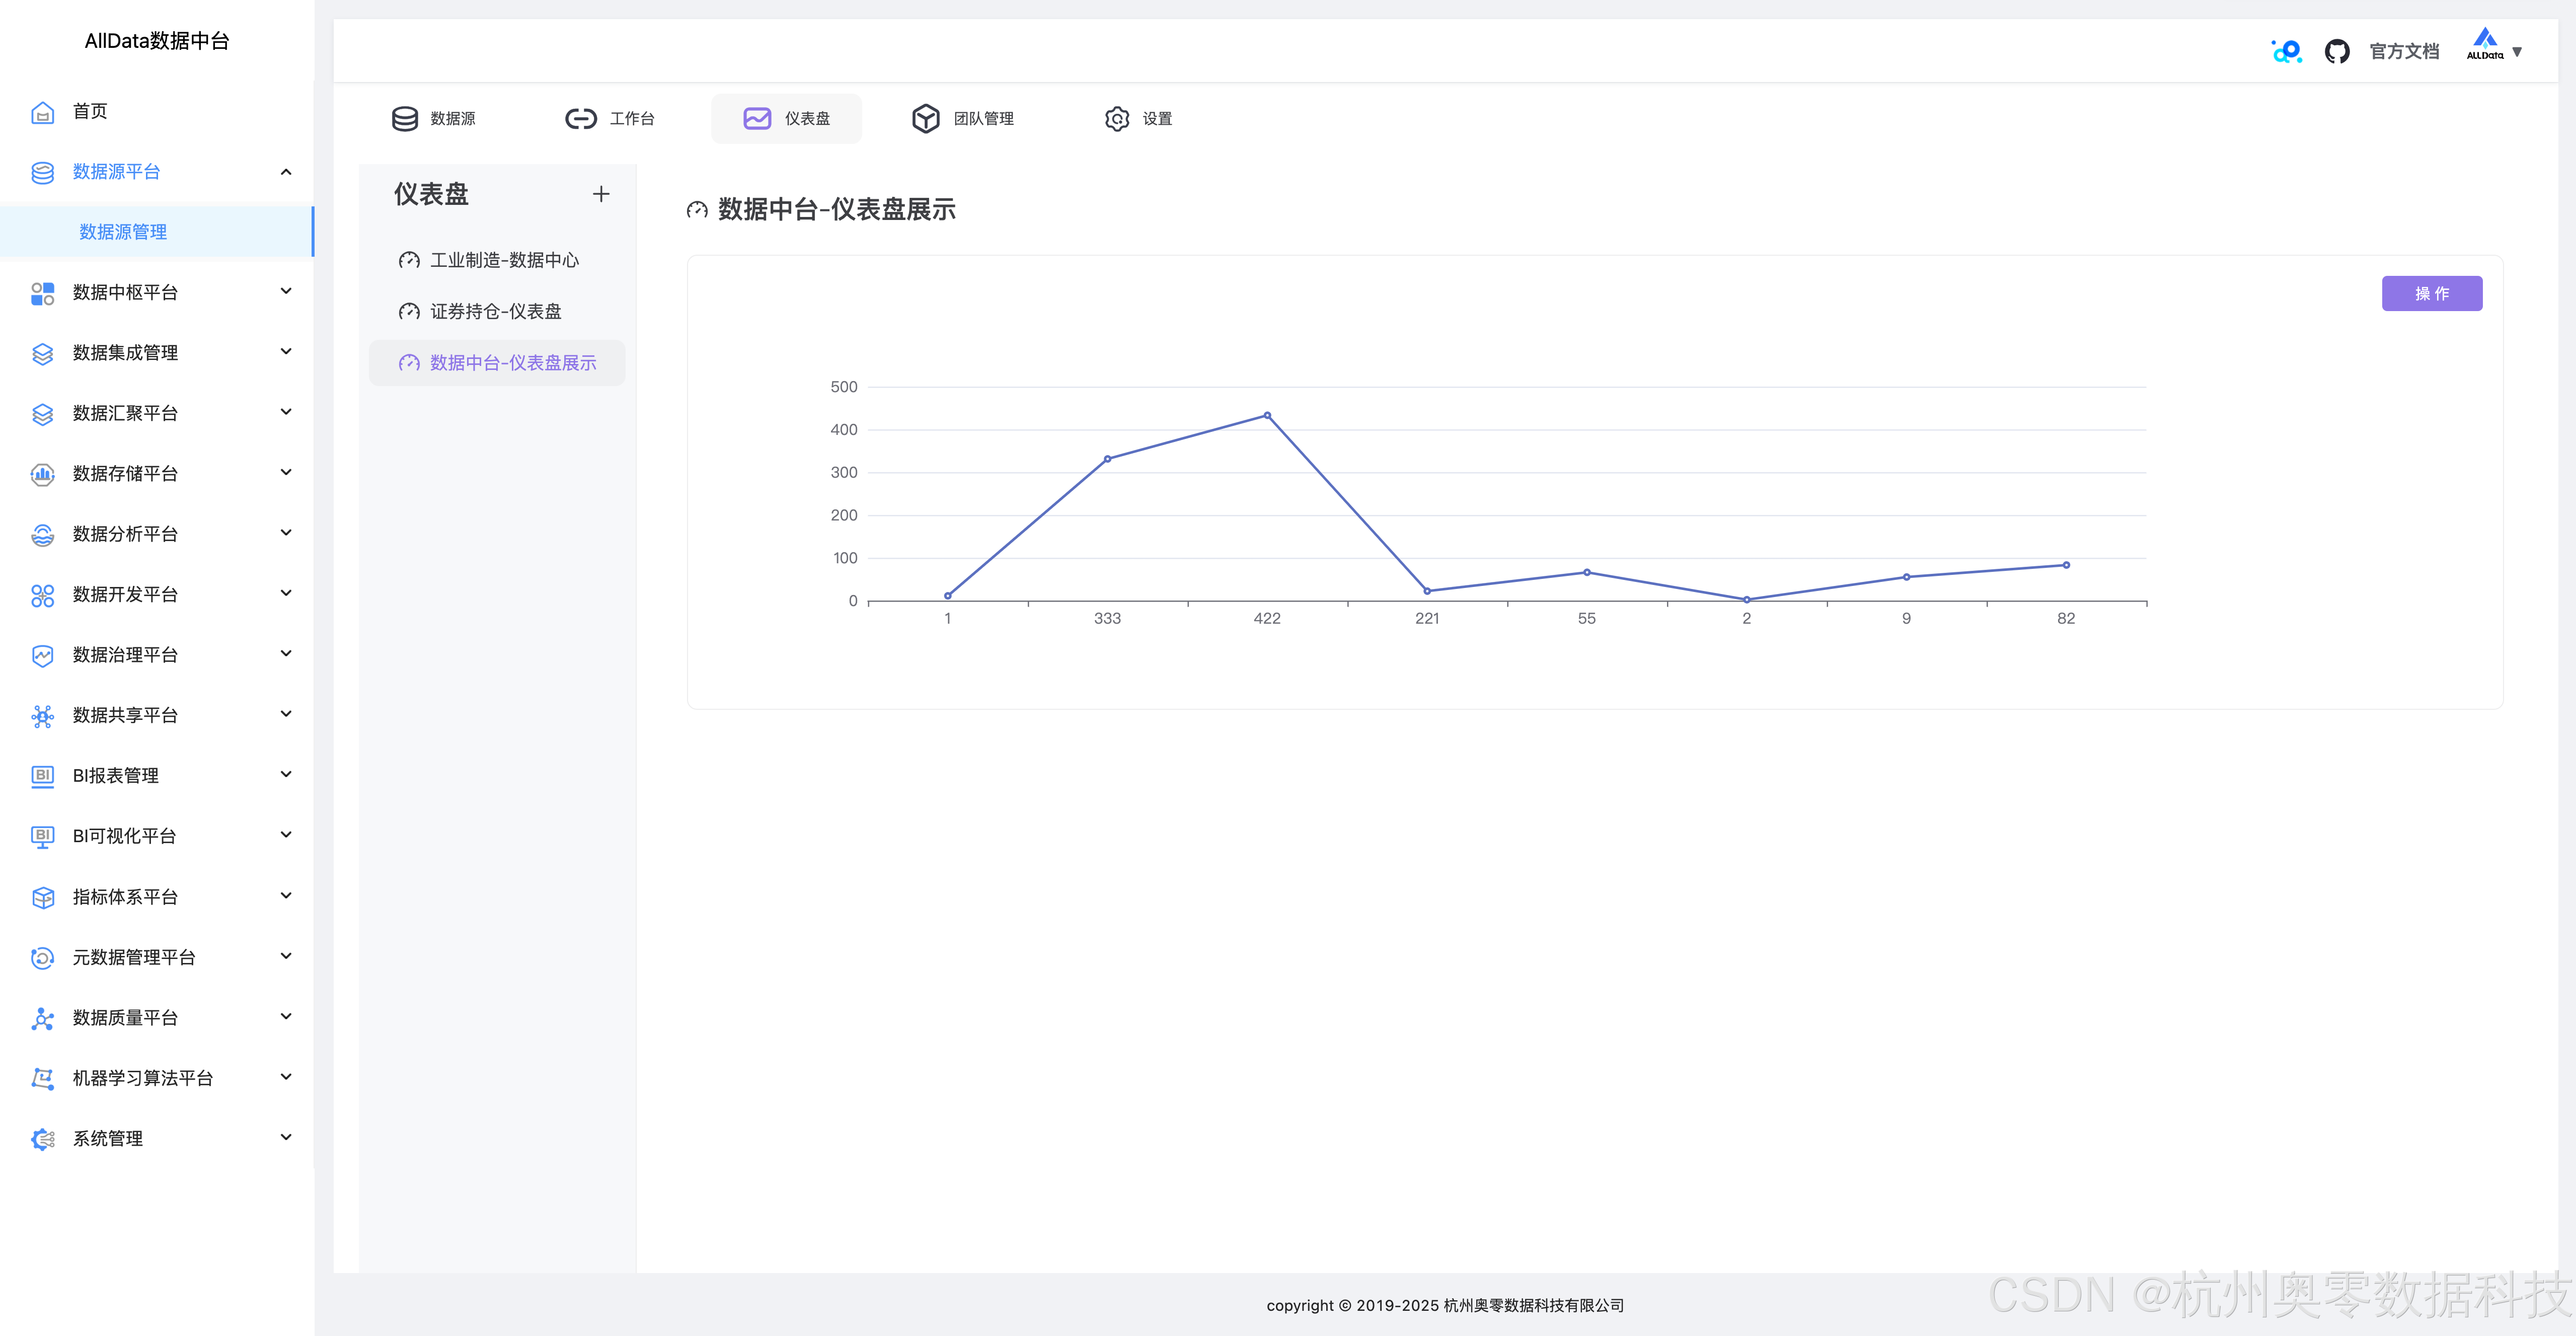Image resolution: width=2576 pixels, height=1336 pixels.
Task: Add a new dashboard with plus icon
Action: point(600,194)
